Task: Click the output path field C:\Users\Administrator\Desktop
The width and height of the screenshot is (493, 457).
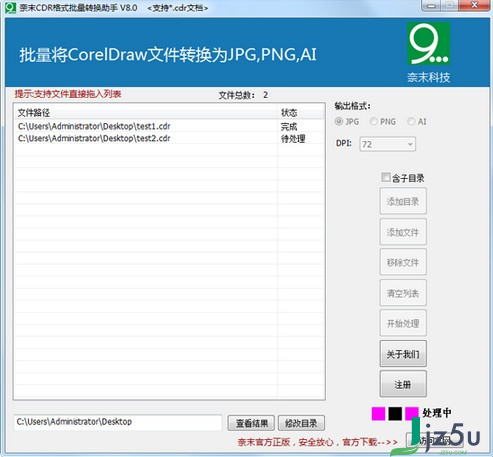Action: (118, 422)
